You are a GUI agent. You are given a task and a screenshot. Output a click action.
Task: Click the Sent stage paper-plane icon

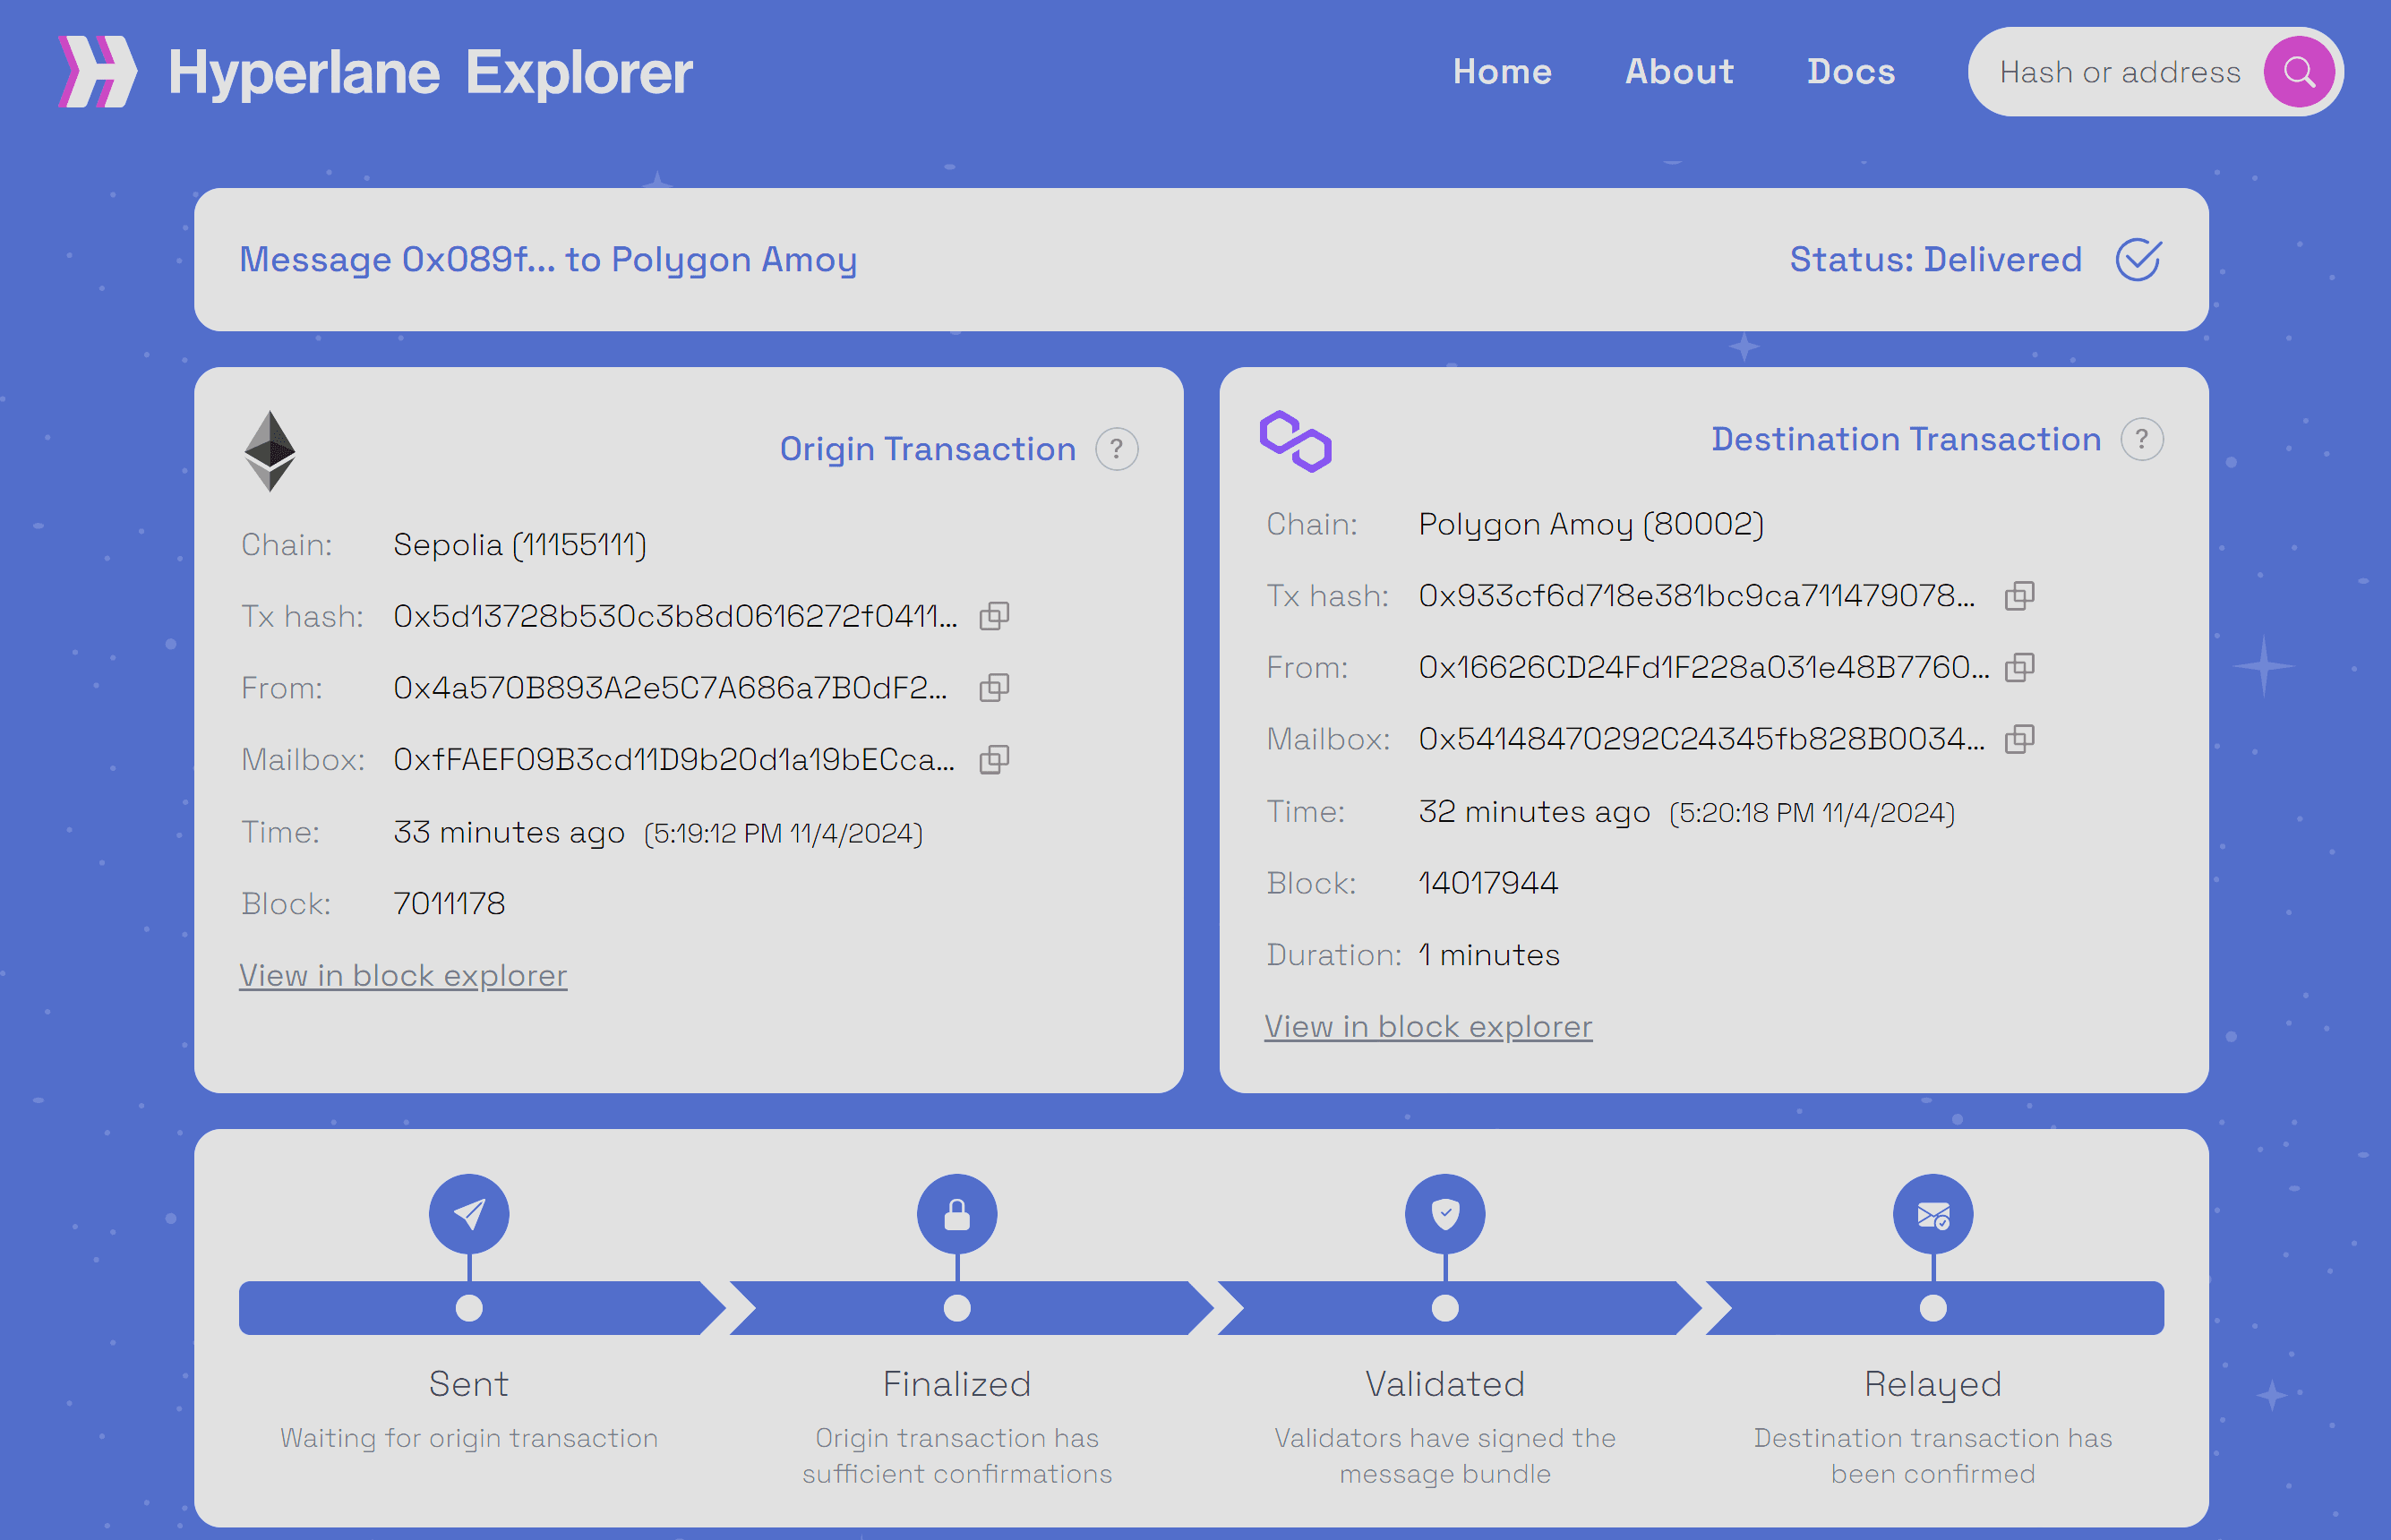point(469,1214)
